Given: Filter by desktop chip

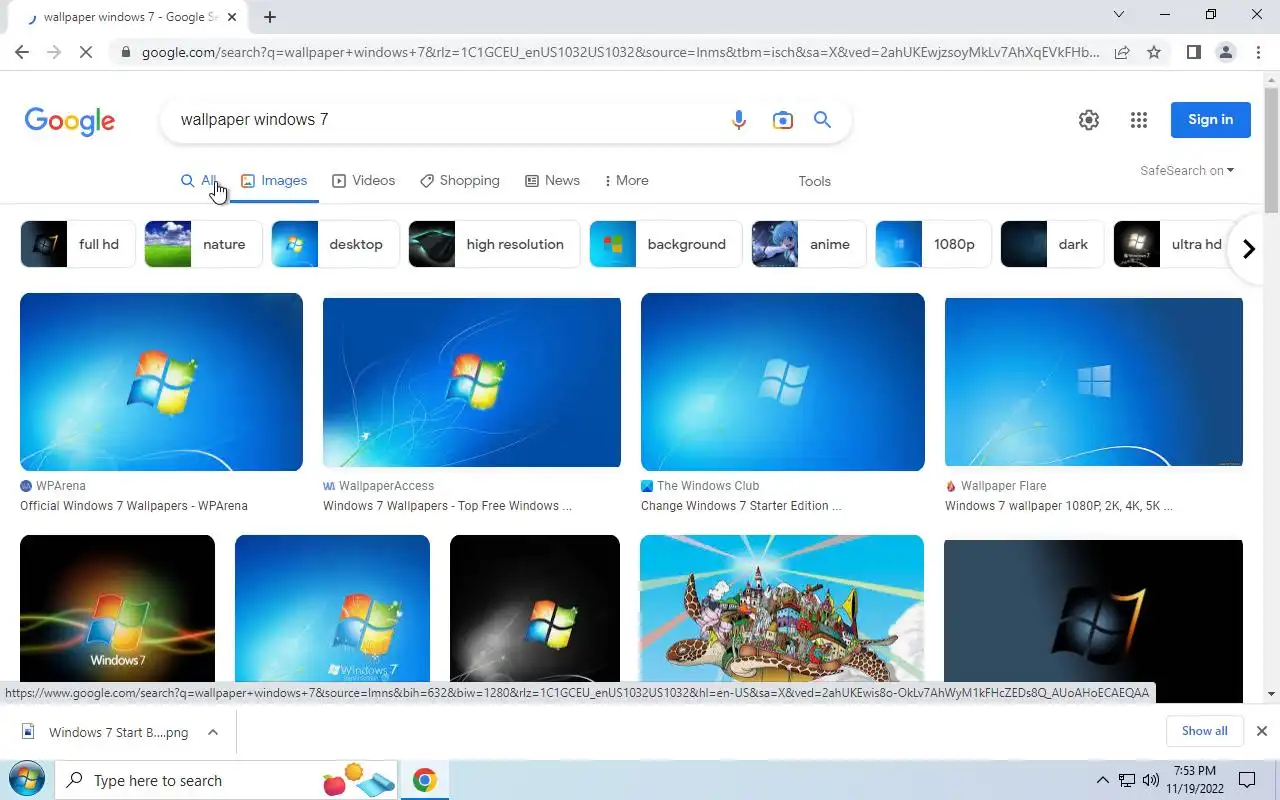Looking at the screenshot, I should [x=335, y=244].
